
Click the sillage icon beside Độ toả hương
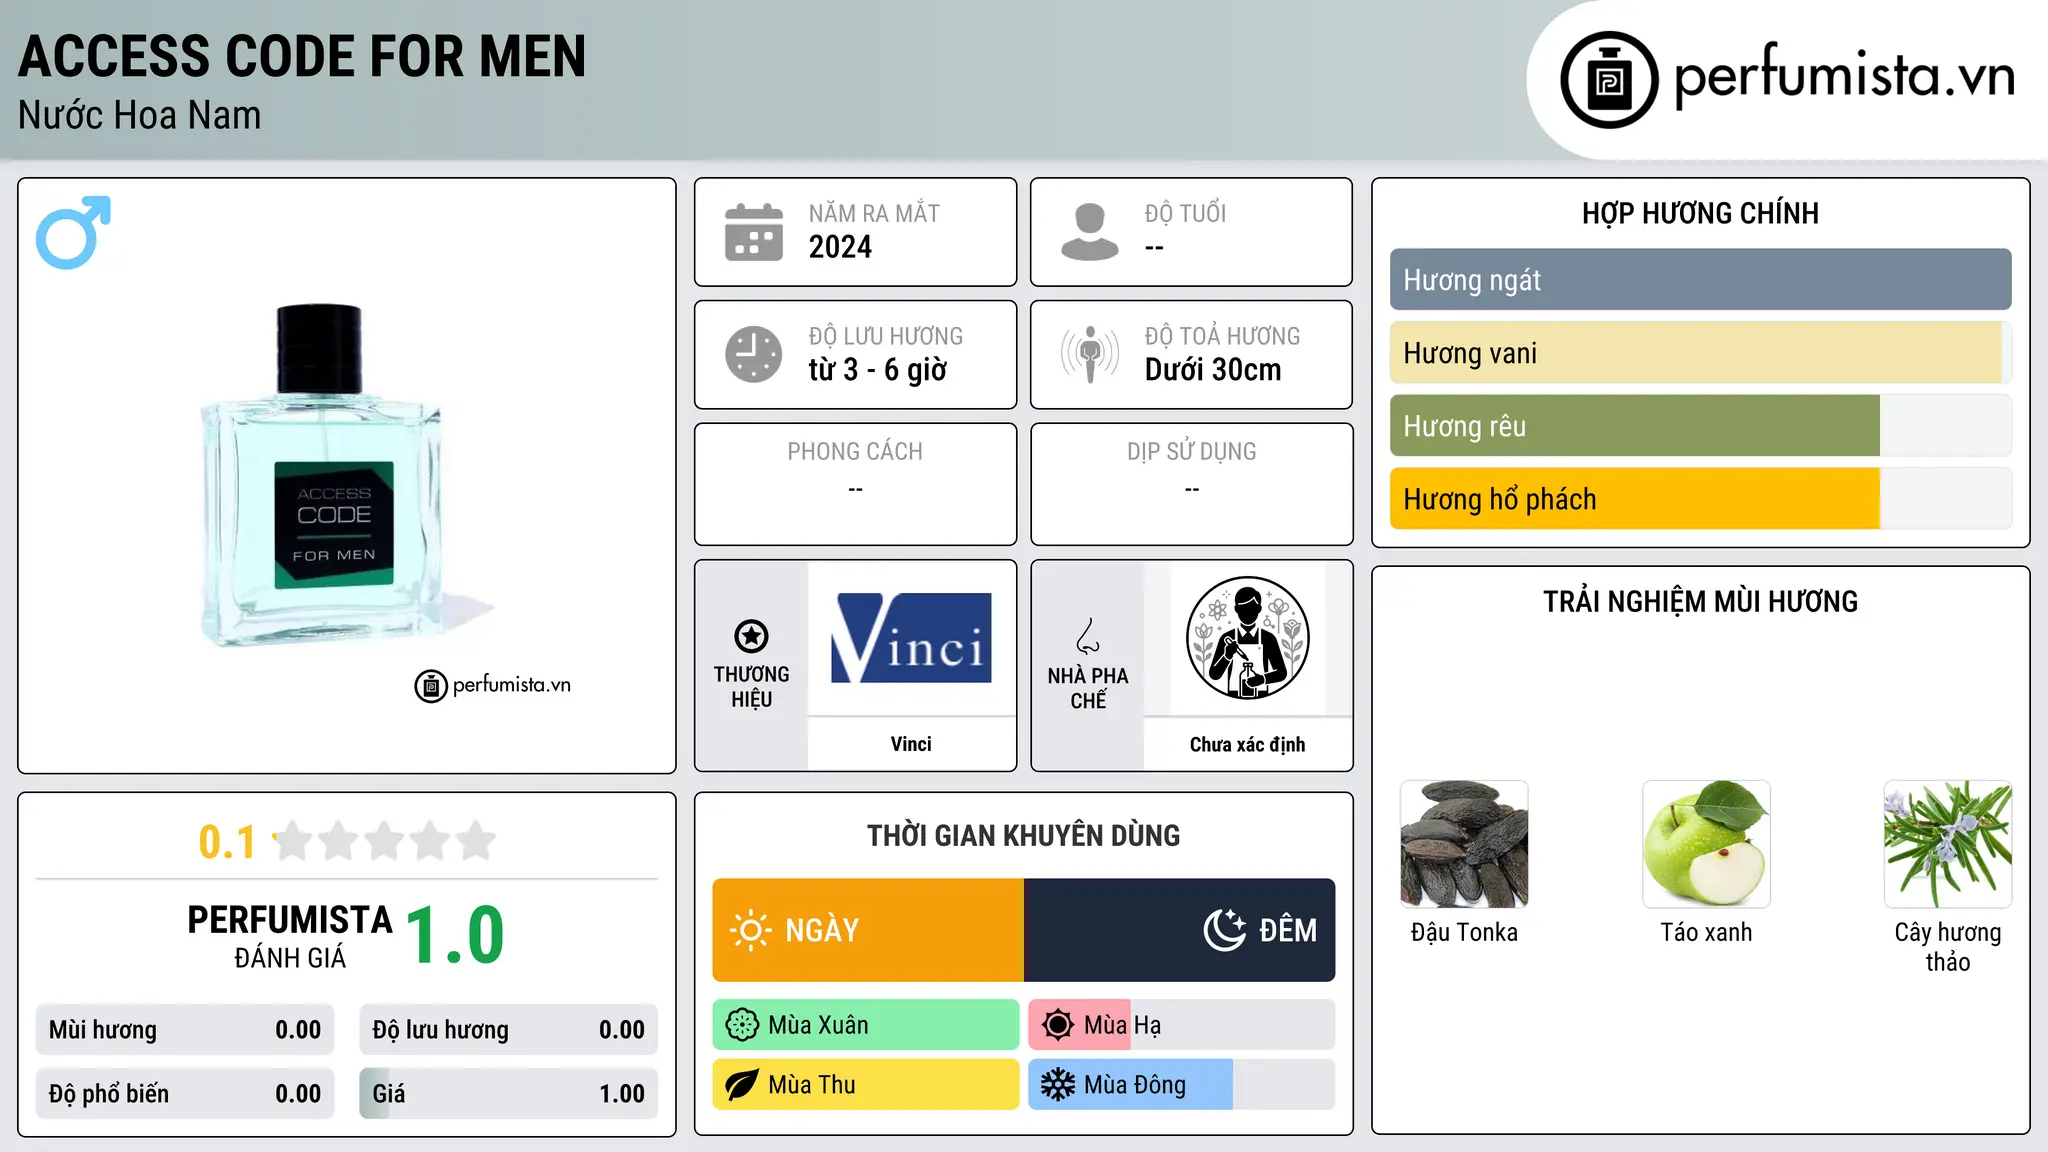coord(1090,354)
